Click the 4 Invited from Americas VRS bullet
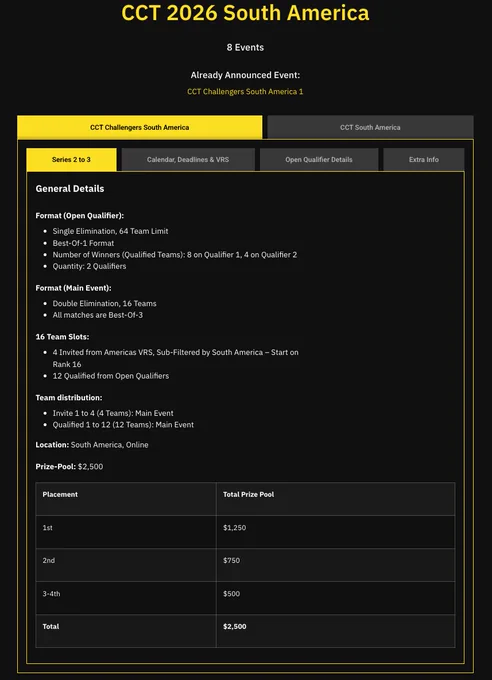The image size is (492, 680). coord(176,358)
